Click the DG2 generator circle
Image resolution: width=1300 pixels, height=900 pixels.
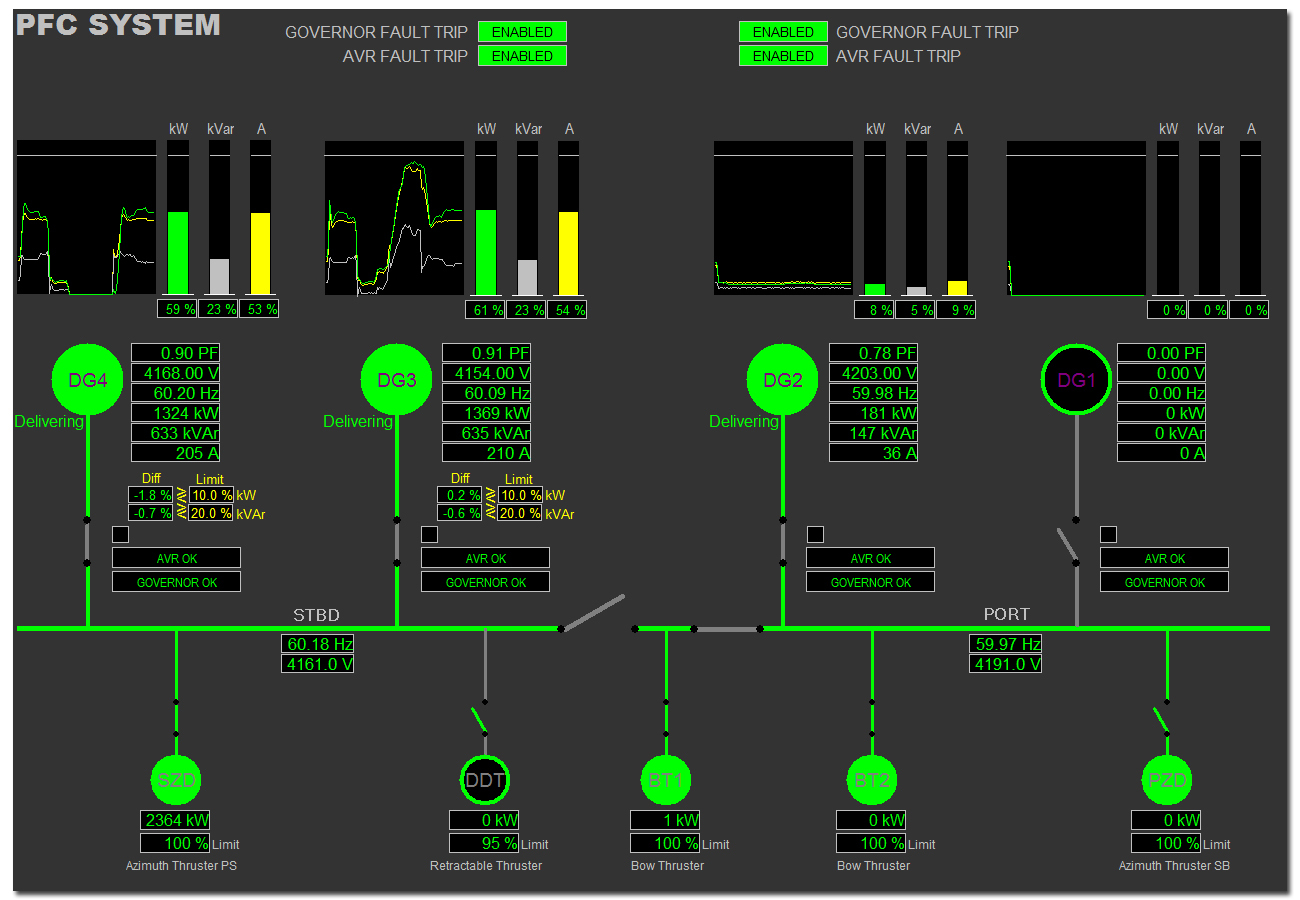(x=782, y=379)
